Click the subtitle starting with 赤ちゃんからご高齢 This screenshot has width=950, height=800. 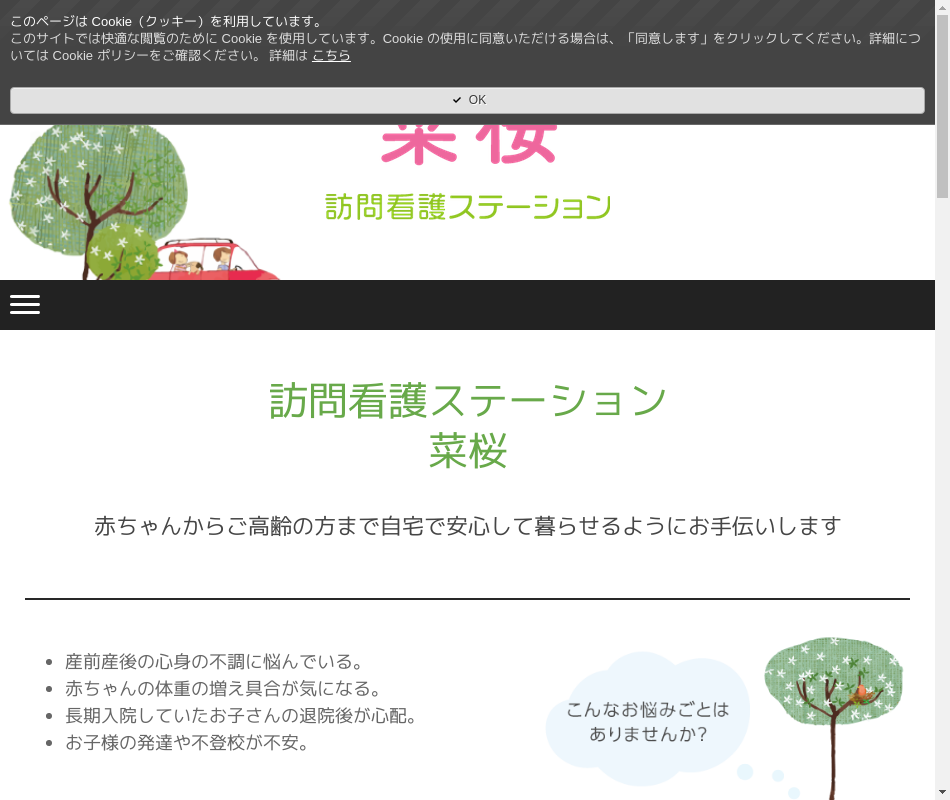[468, 526]
